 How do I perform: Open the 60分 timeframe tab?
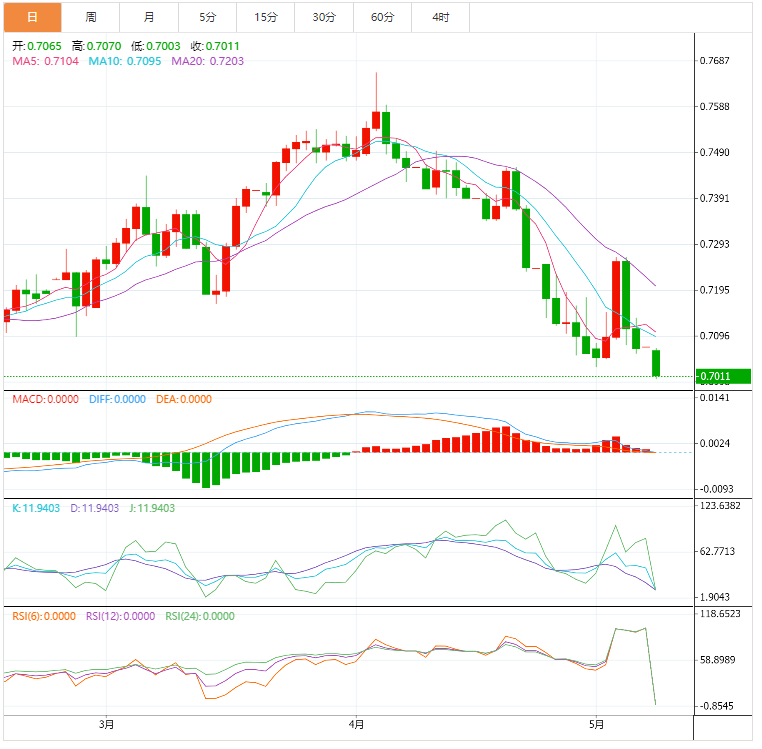pos(382,17)
